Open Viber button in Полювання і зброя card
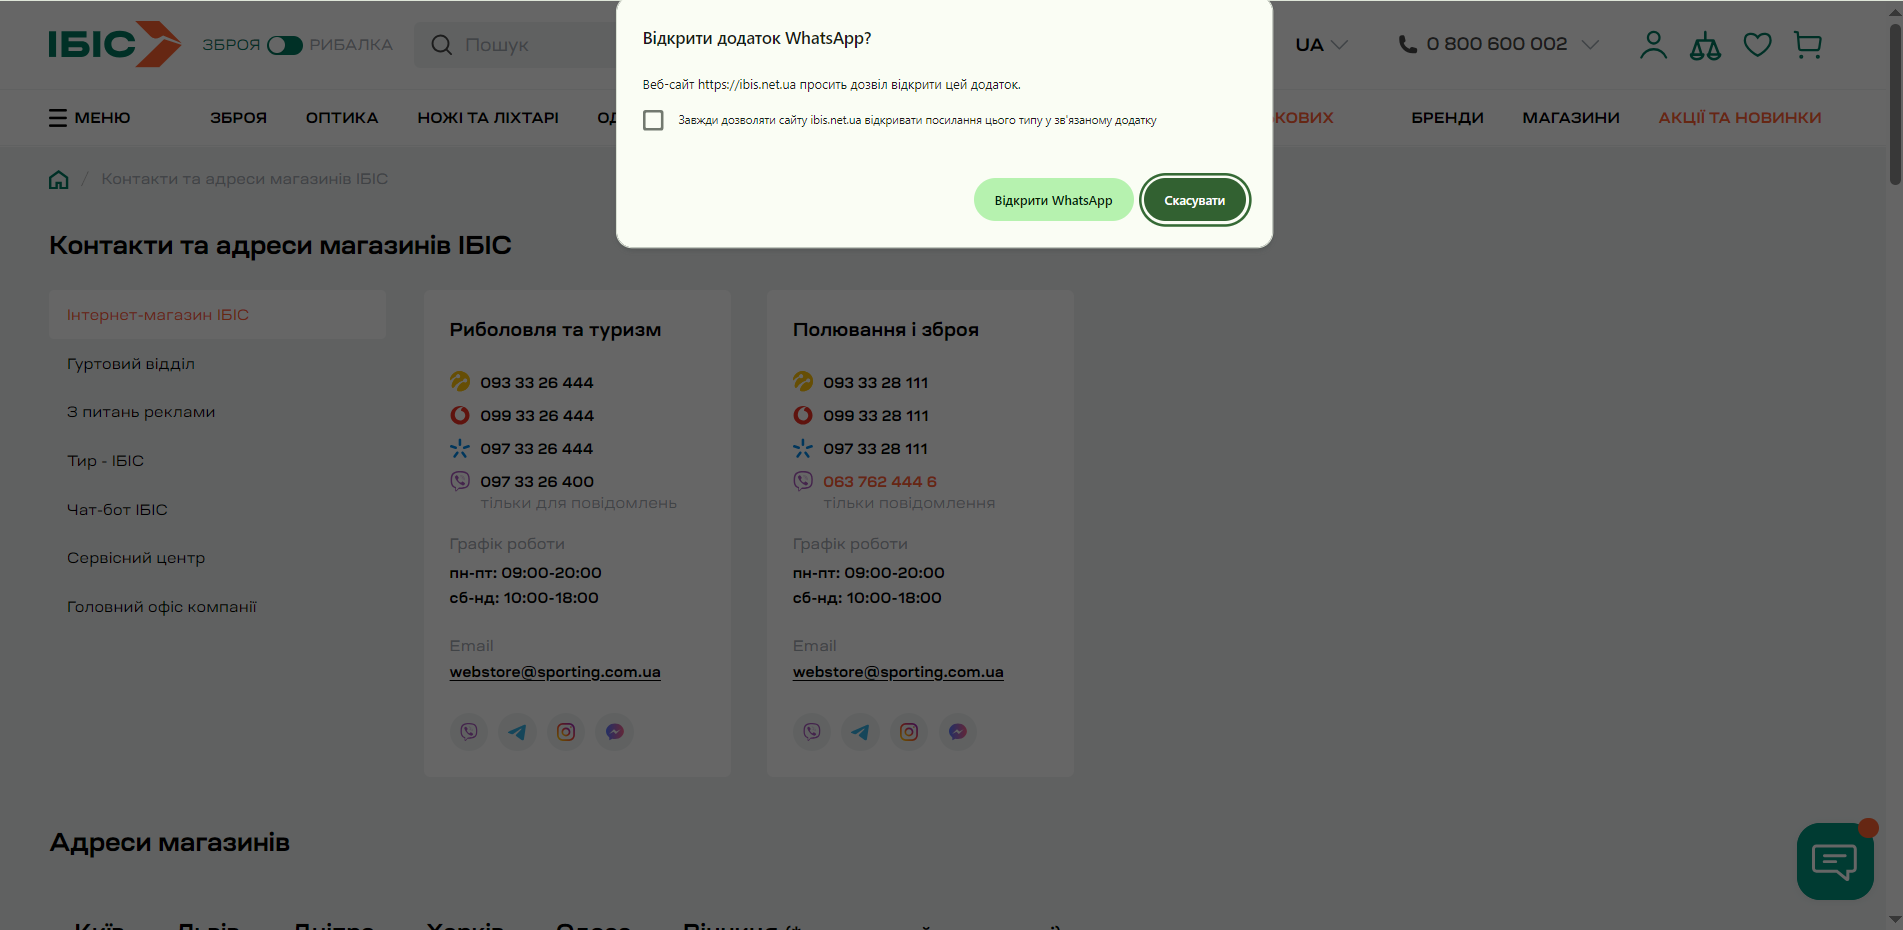Image resolution: width=1903 pixels, height=930 pixels. pyautogui.click(x=812, y=732)
